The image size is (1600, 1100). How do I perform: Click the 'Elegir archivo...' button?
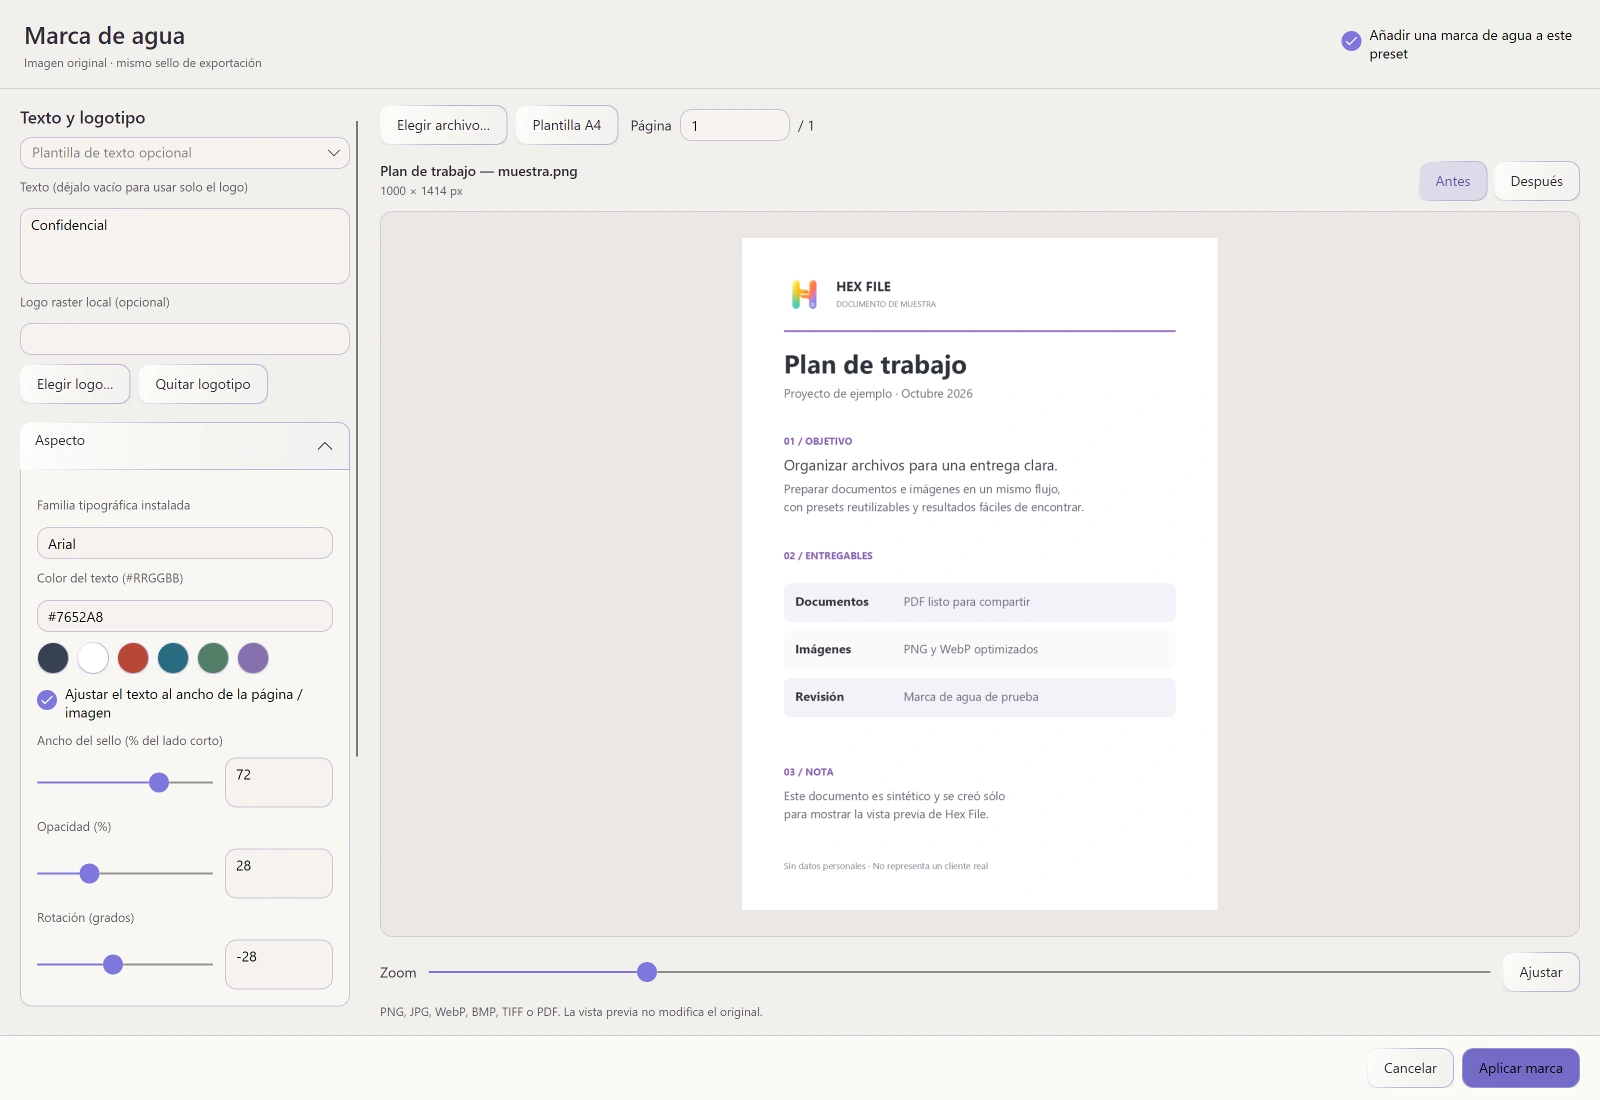[443, 125]
